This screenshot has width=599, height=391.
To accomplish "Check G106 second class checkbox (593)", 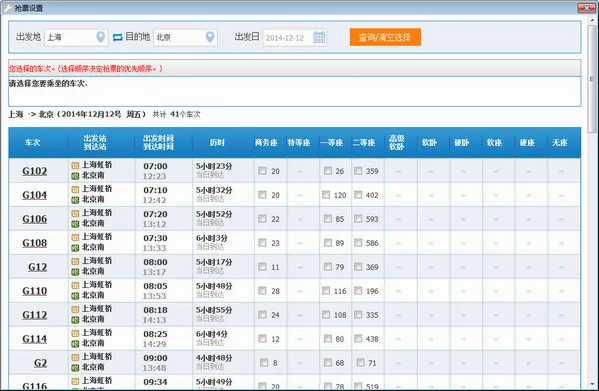I will [358, 218].
